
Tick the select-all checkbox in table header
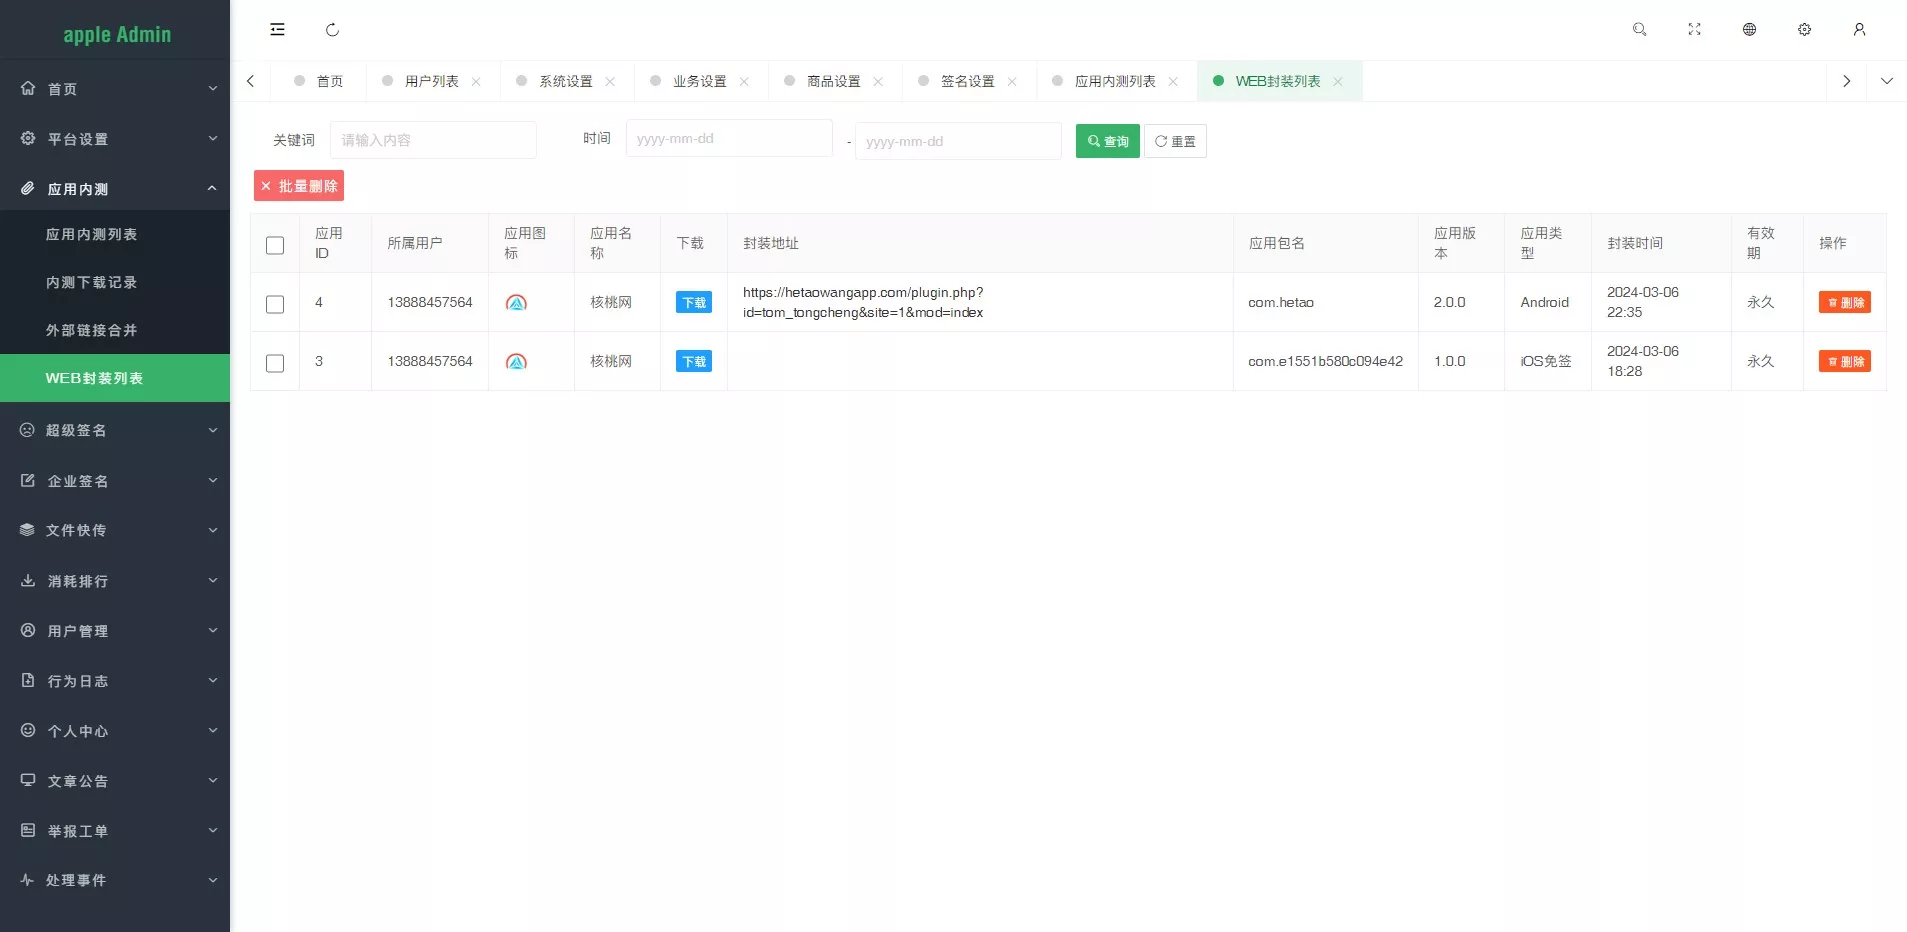(275, 245)
